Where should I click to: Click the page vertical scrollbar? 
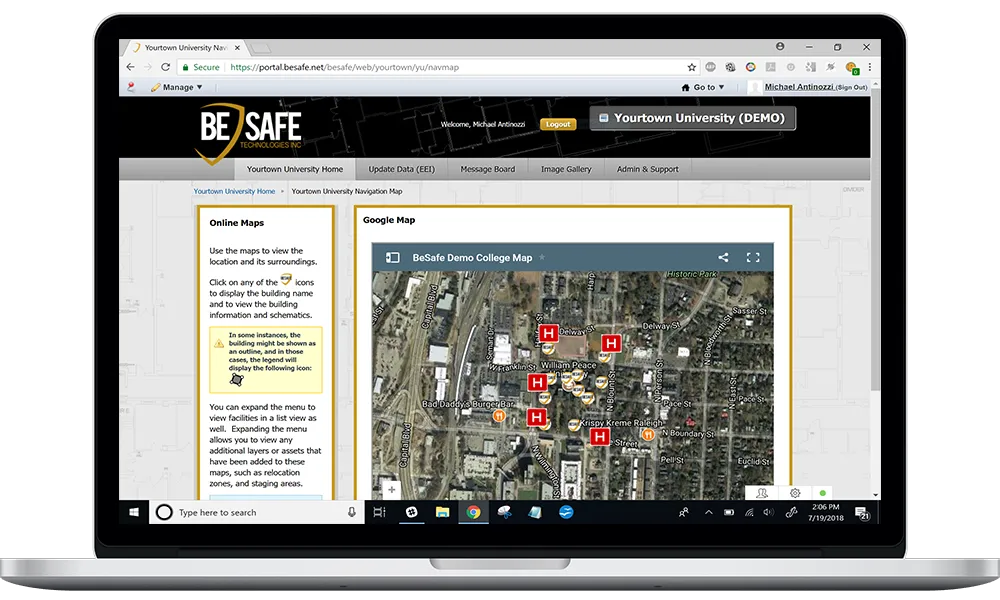pyautogui.click(x=876, y=239)
